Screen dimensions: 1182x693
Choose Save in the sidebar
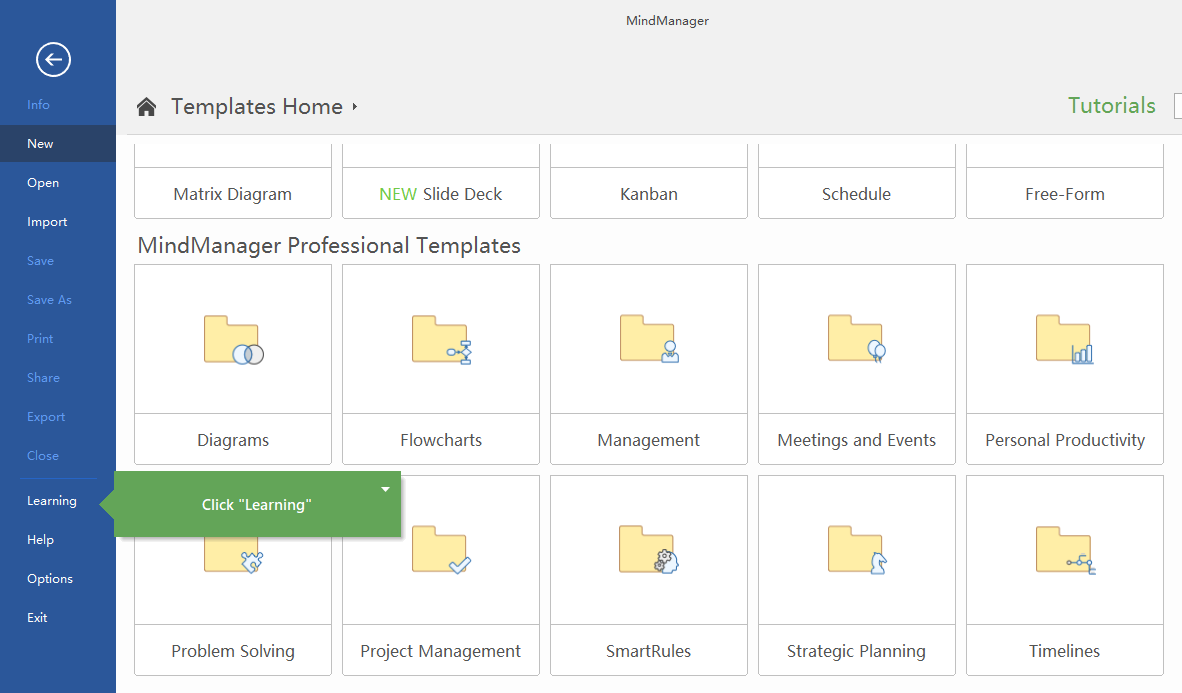click(40, 261)
